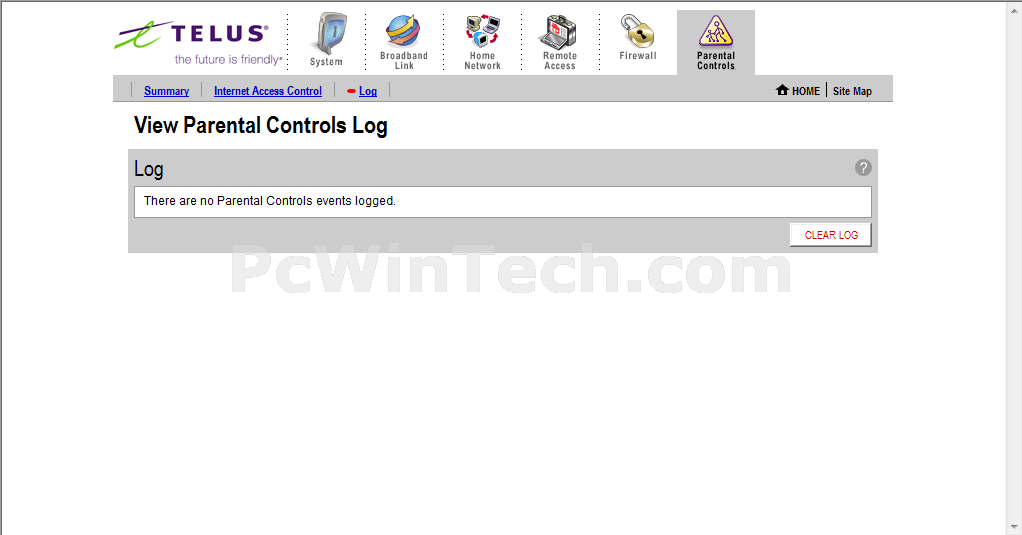Open Internet Access Control link

click(268, 91)
